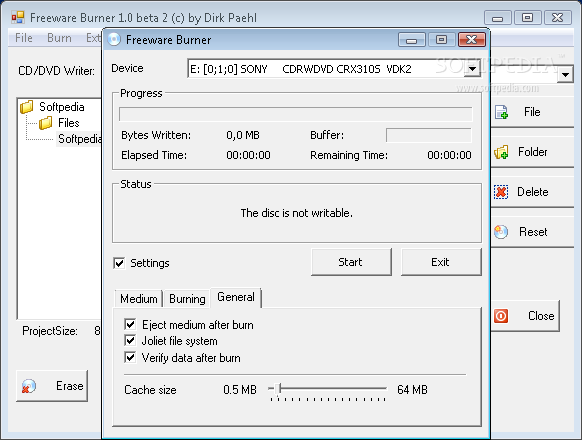
Task: Click the Delete button label
Action: (533, 192)
